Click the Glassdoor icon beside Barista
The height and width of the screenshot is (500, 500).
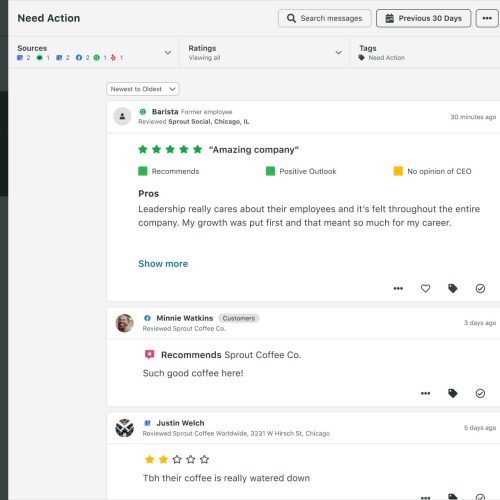[143, 112]
